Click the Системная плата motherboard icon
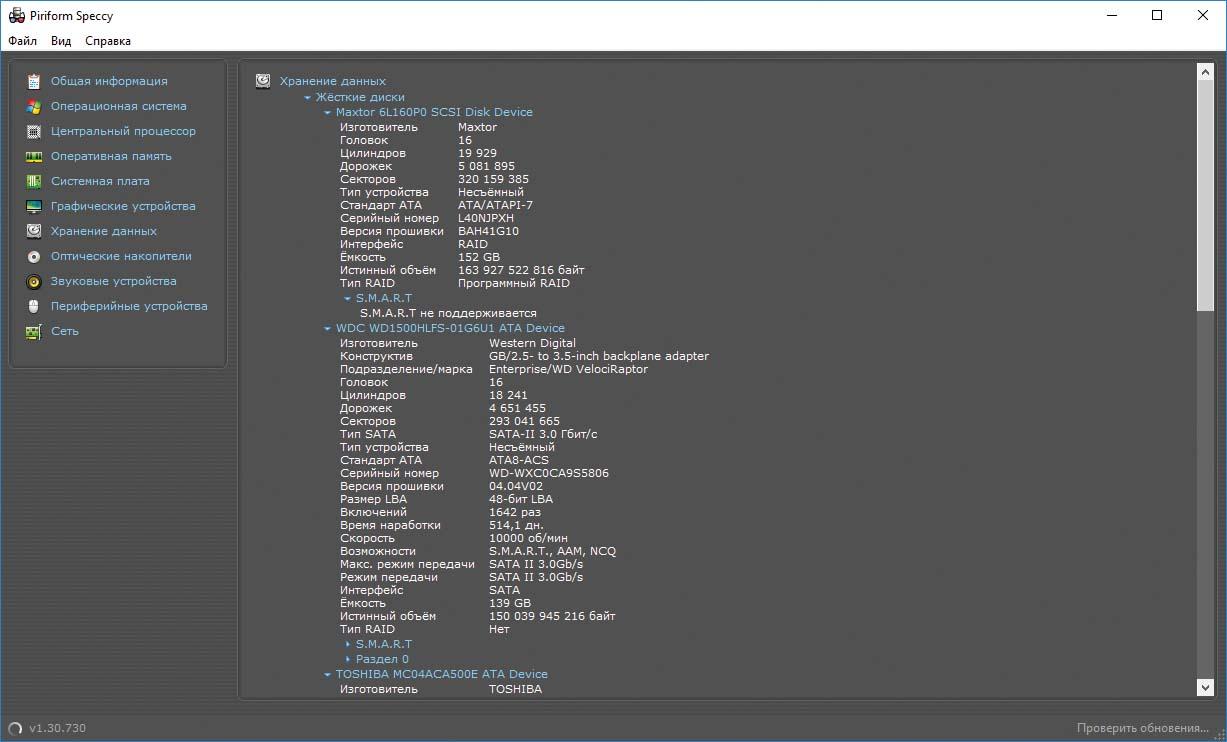 click(34, 181)
